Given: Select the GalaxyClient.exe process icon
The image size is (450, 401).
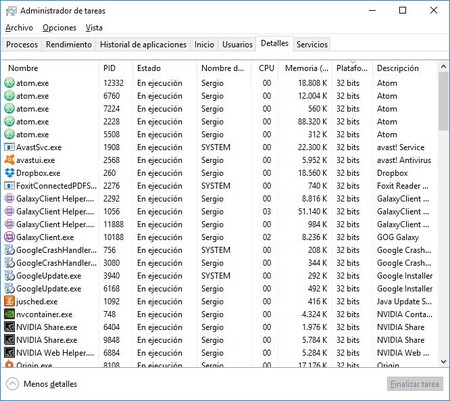Looking at the screenshot, I should 9,237.
